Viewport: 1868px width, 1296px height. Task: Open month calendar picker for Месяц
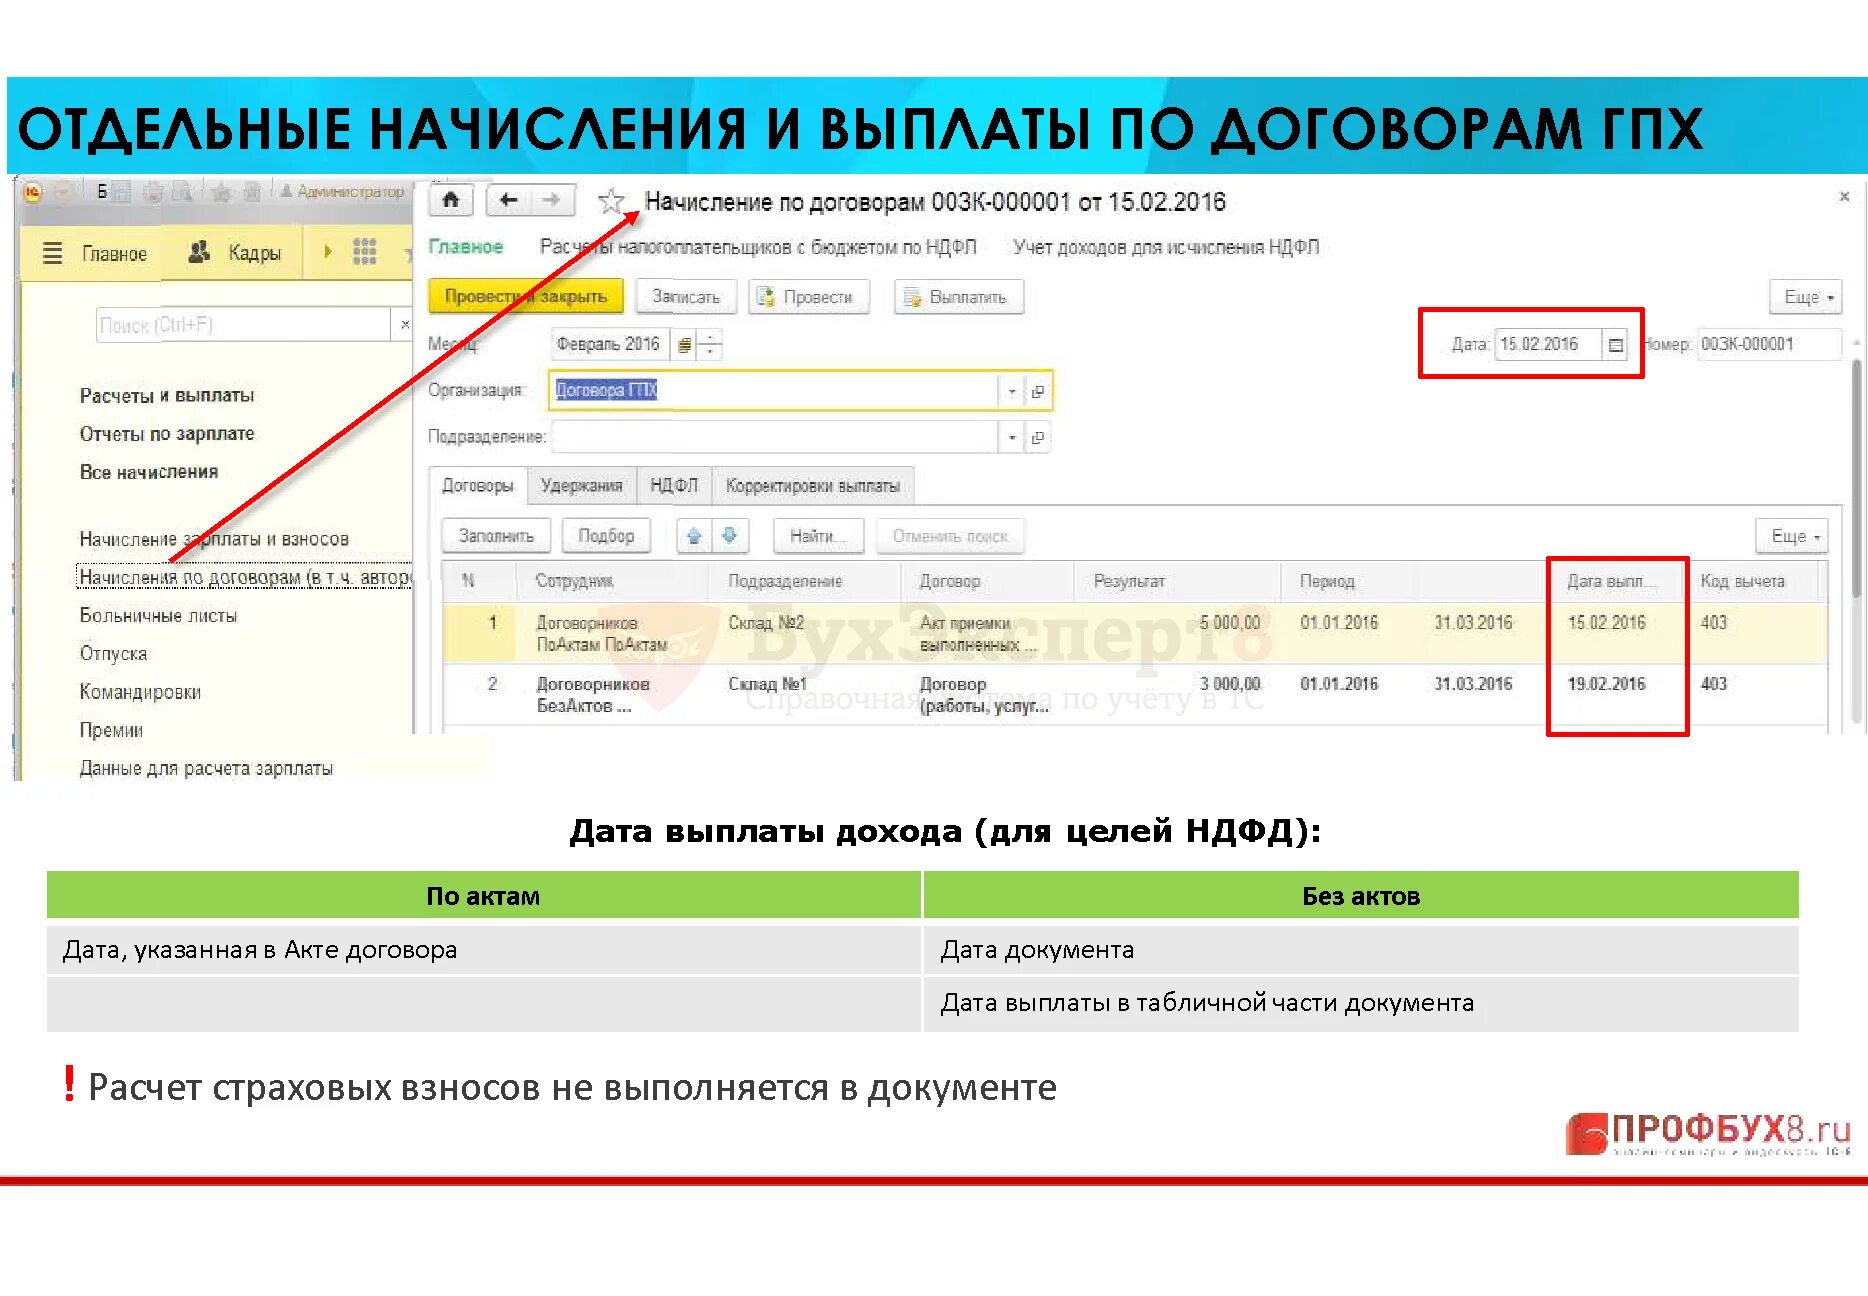click(684, 345)
